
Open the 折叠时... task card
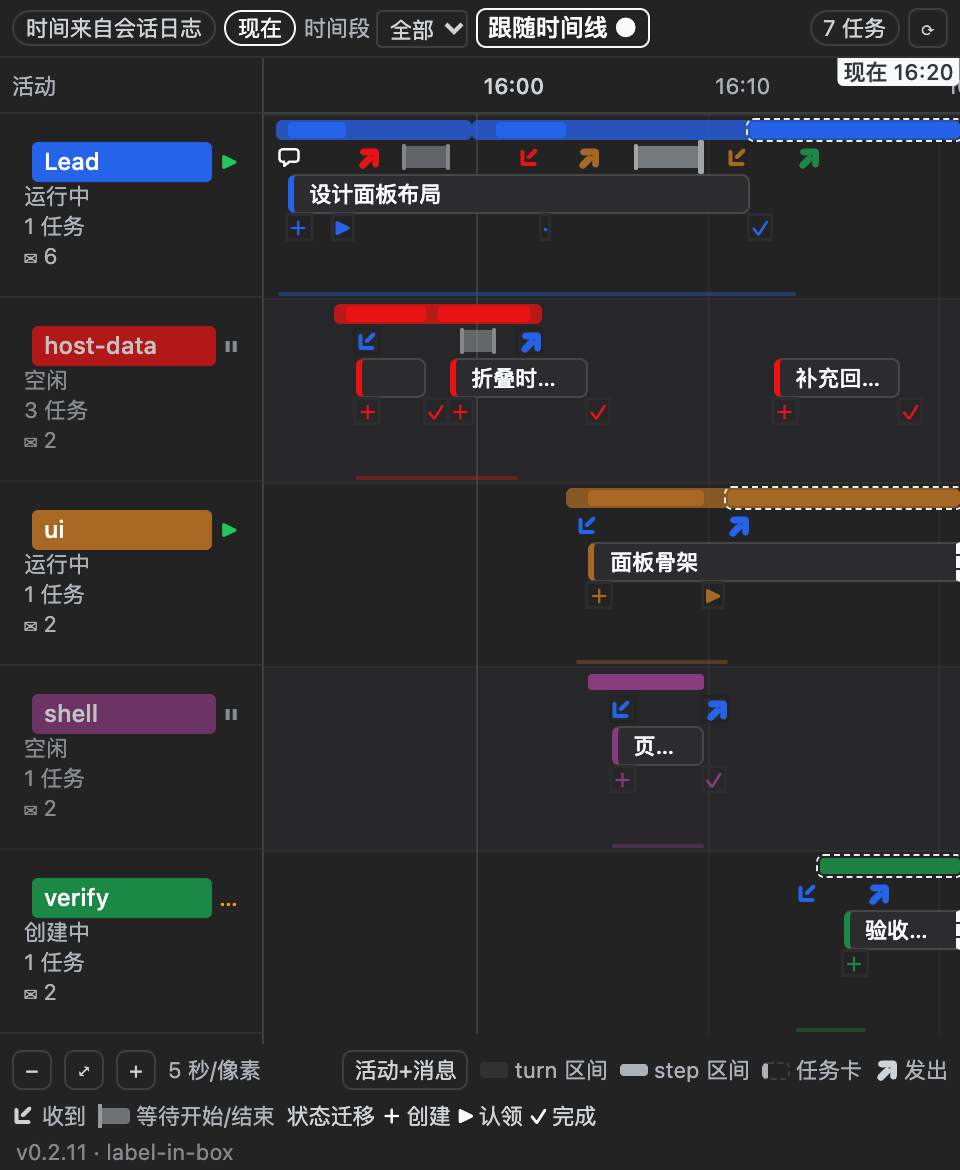[518, 378]
